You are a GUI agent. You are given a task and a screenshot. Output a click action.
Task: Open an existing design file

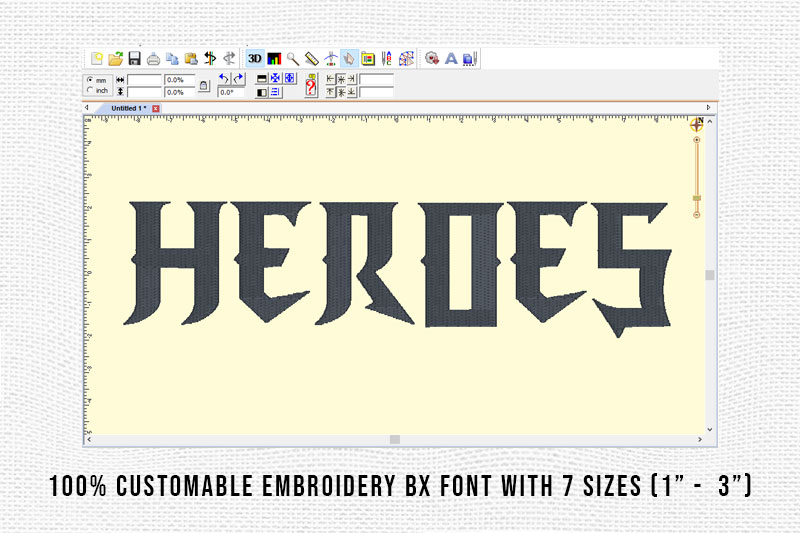coord(116,59)
